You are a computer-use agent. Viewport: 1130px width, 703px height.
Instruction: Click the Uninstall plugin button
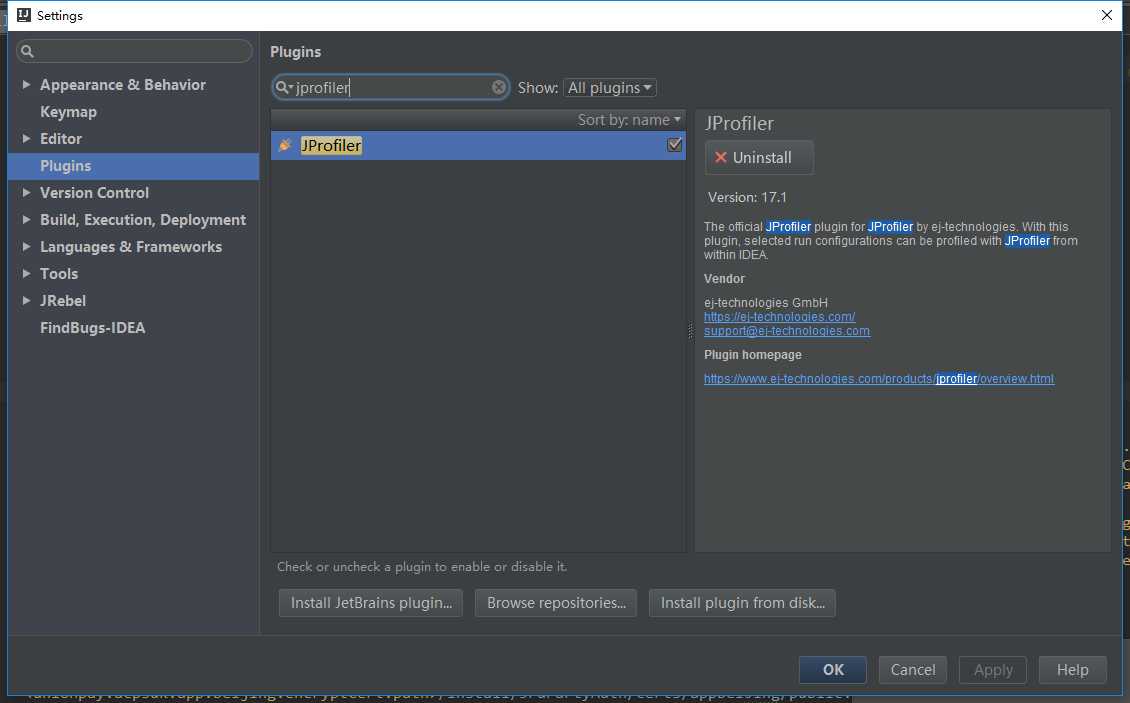coord(759,157)
